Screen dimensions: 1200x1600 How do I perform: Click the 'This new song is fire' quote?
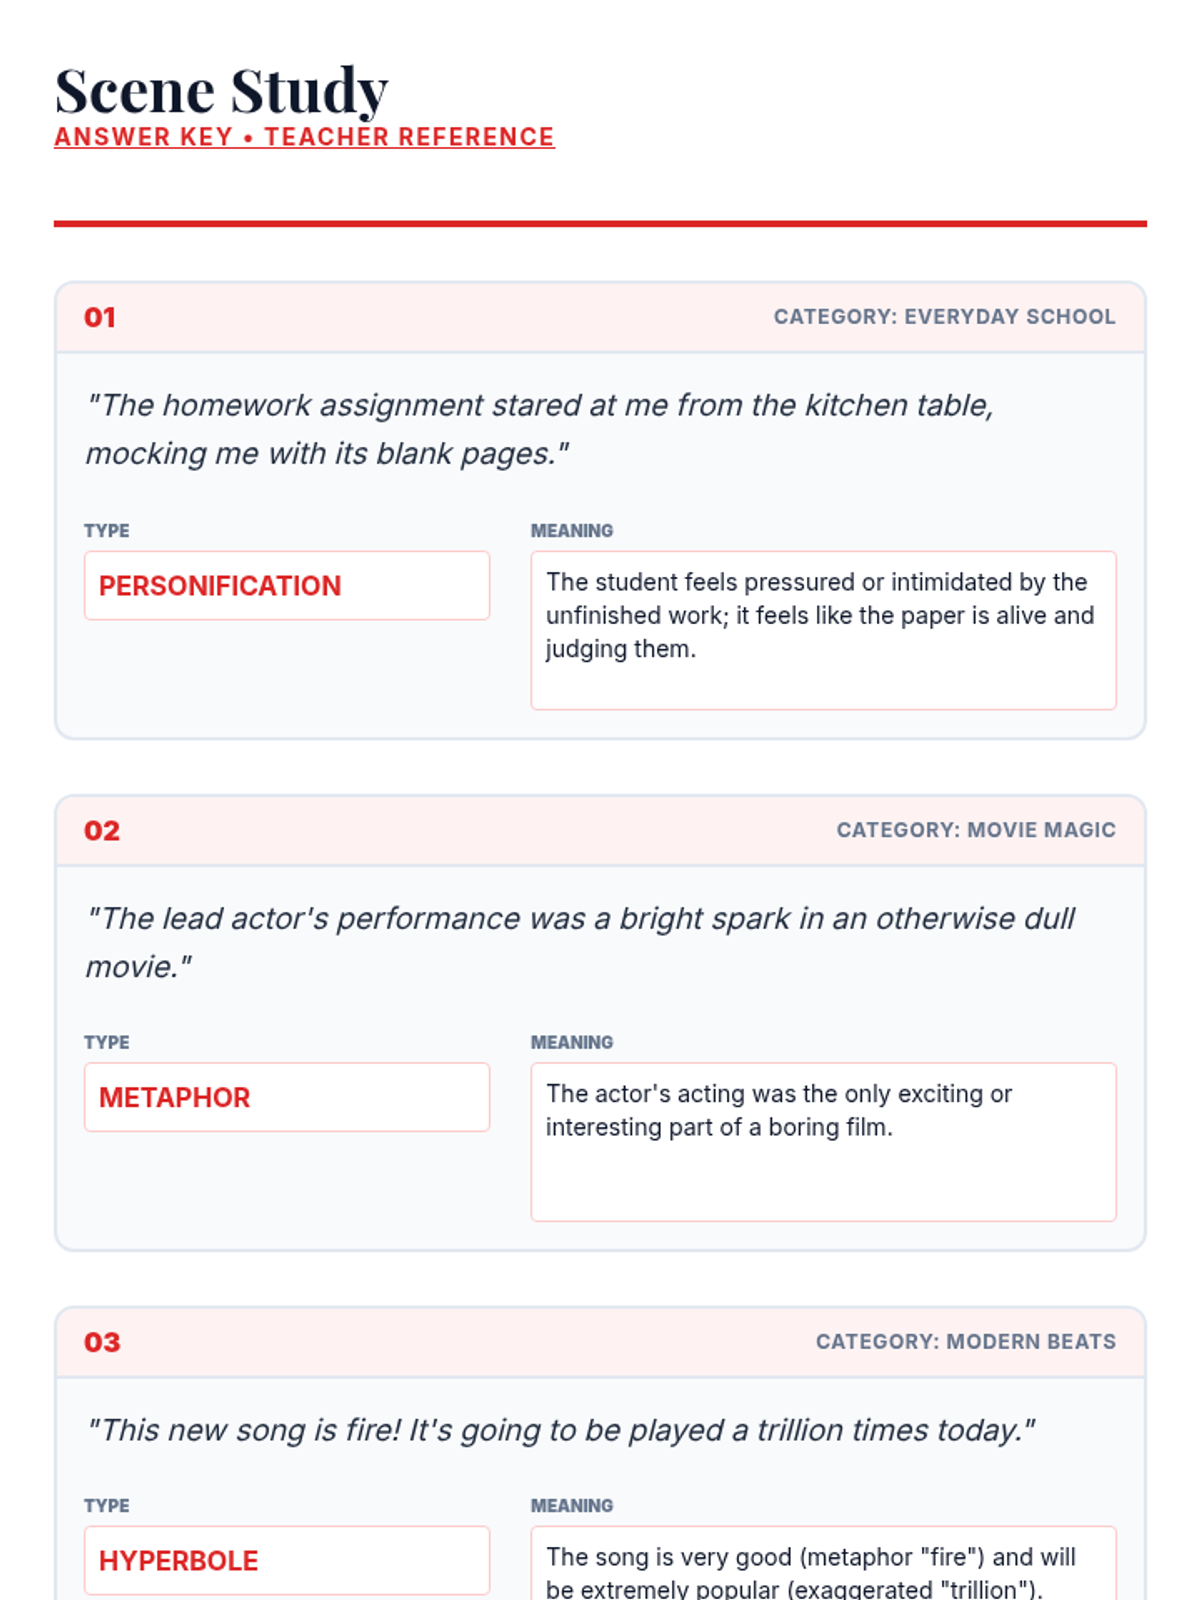[560, 1430]
